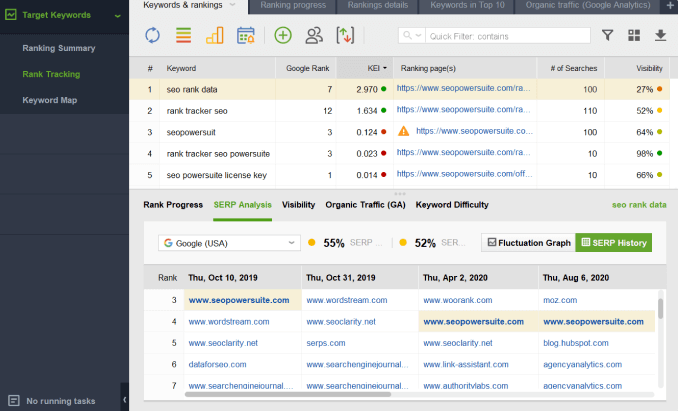Open the grid workspace layout icon
Viewport: 678px width, 411px height.
point(634,35)
